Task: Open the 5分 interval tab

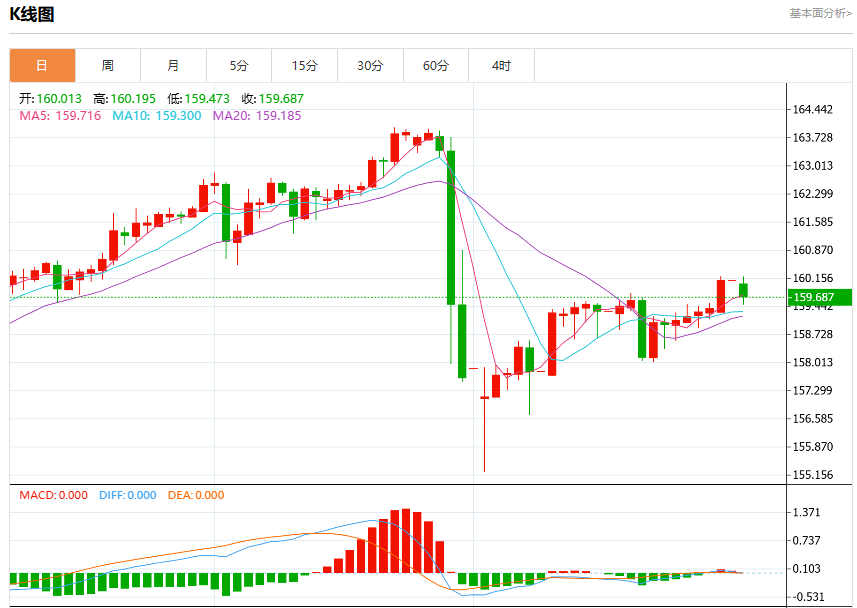Action: point(239,66)
